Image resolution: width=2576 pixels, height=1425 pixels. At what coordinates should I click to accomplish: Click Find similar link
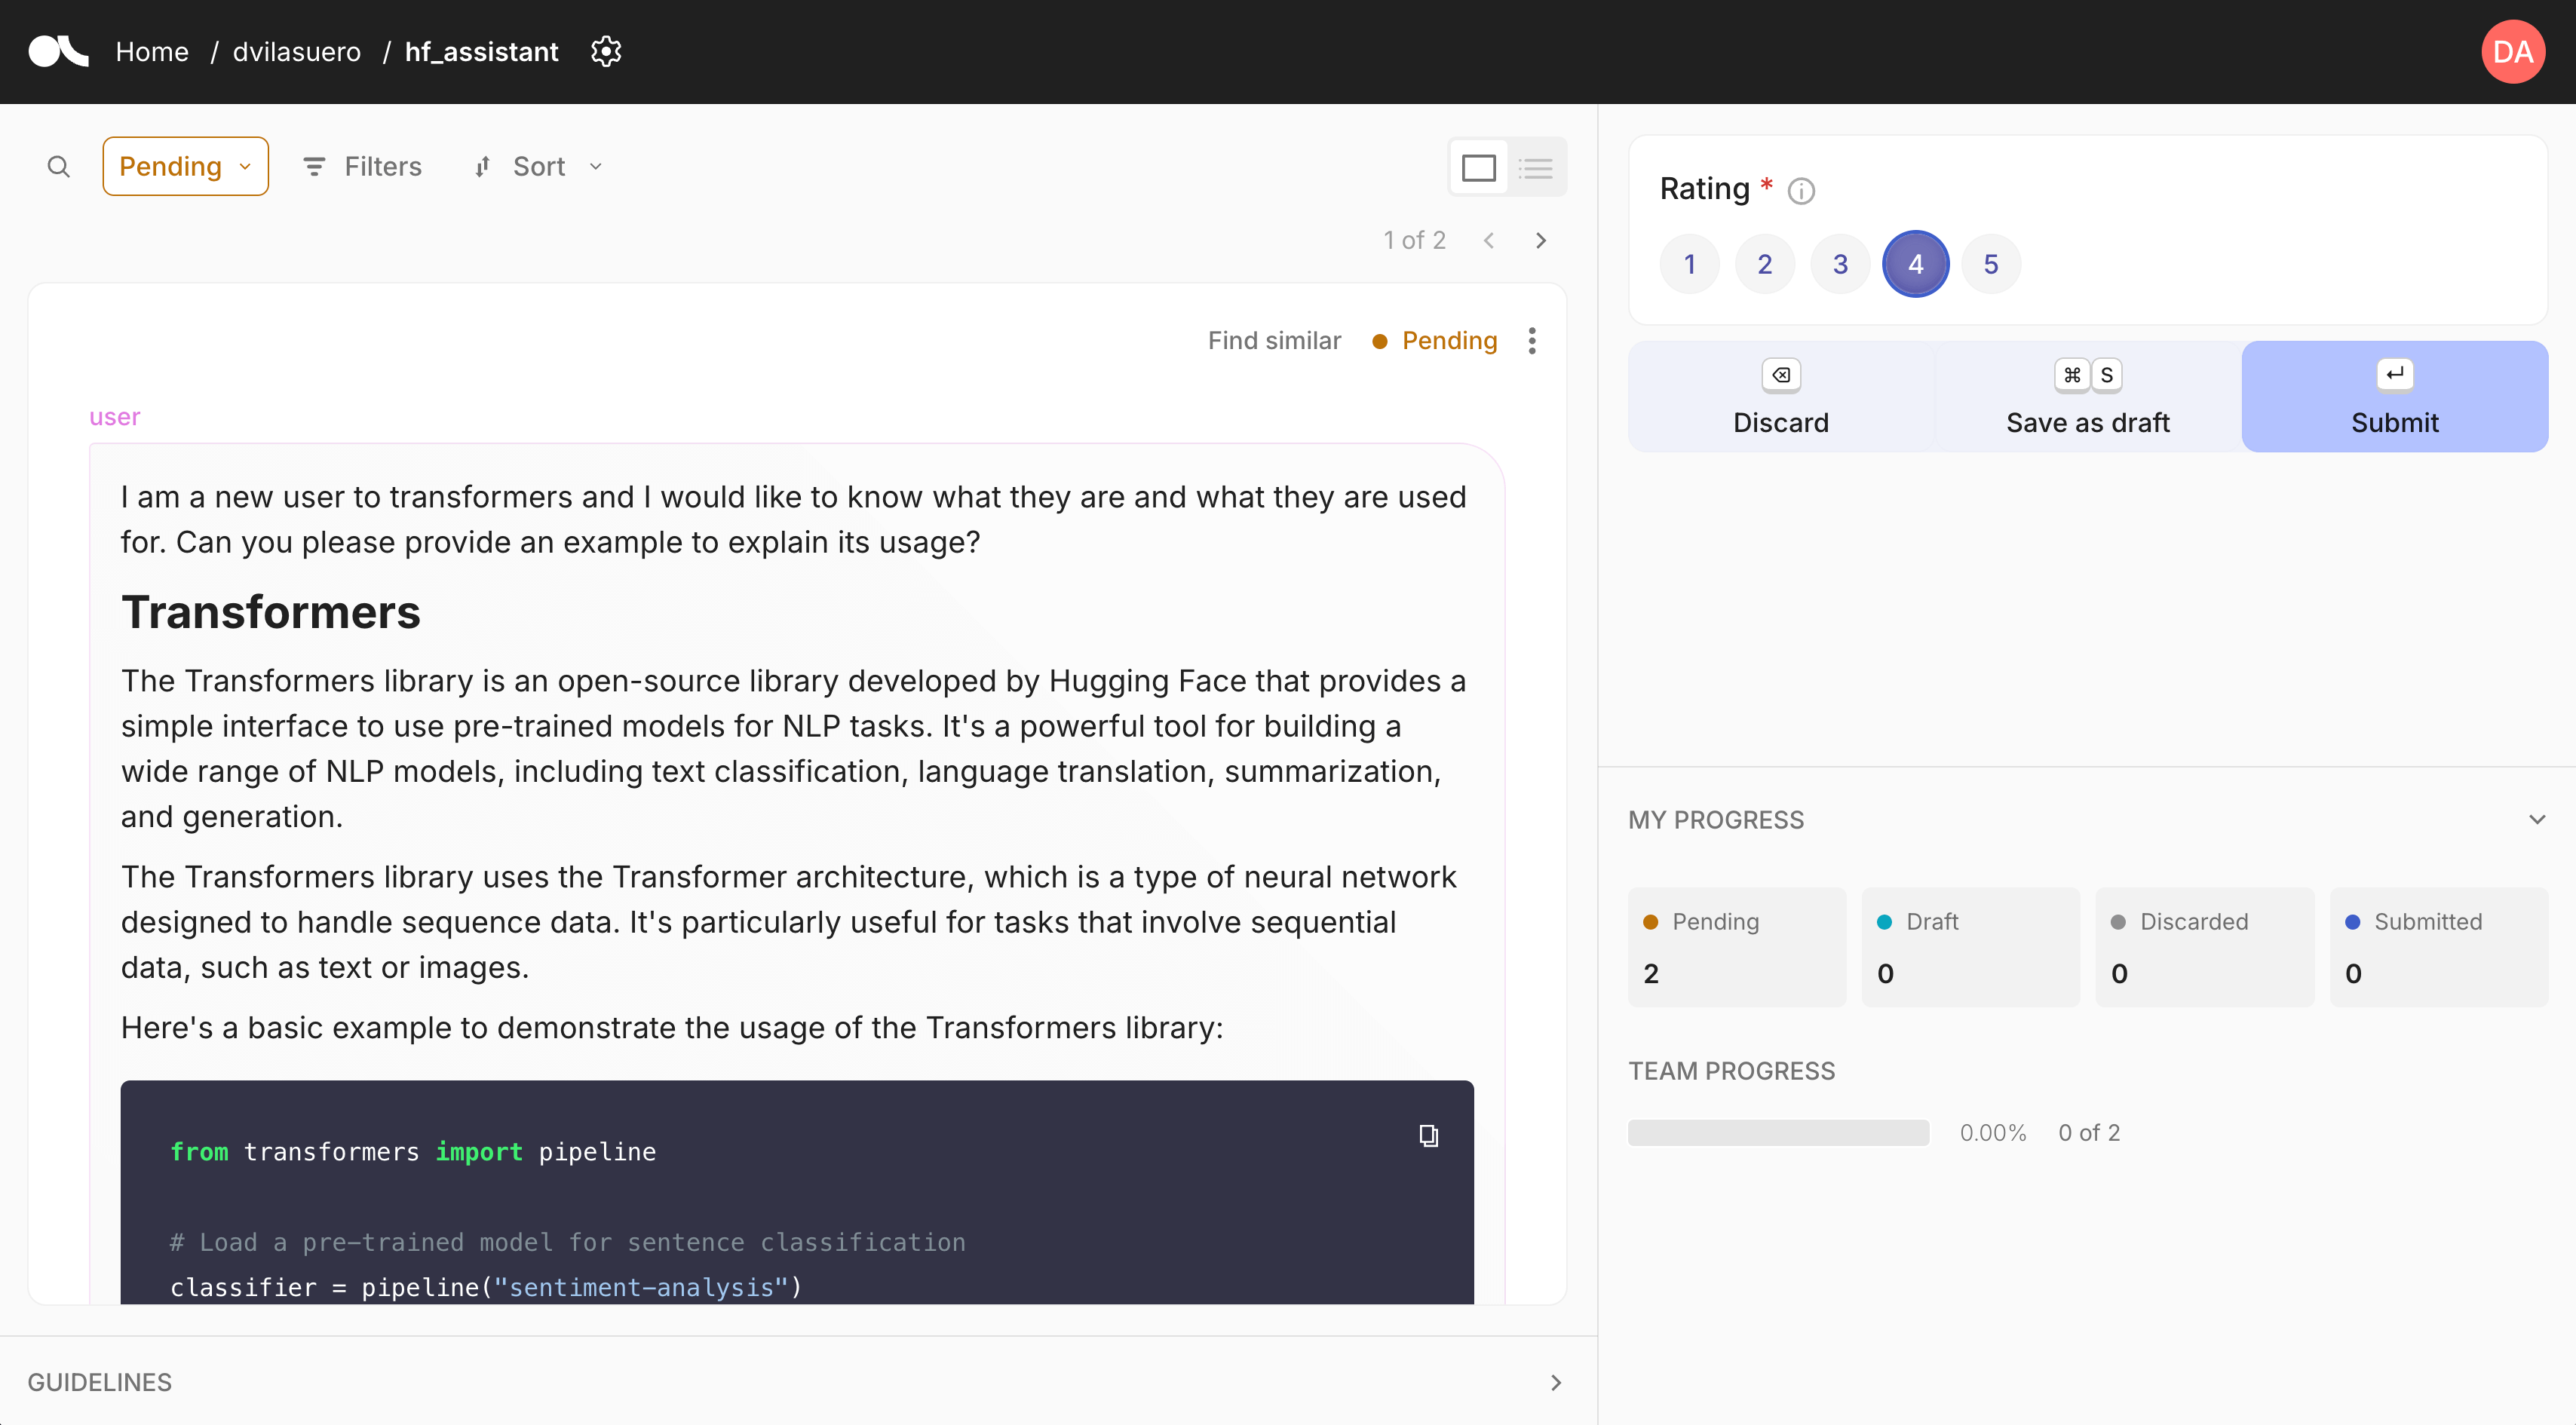coord(1274,341)
